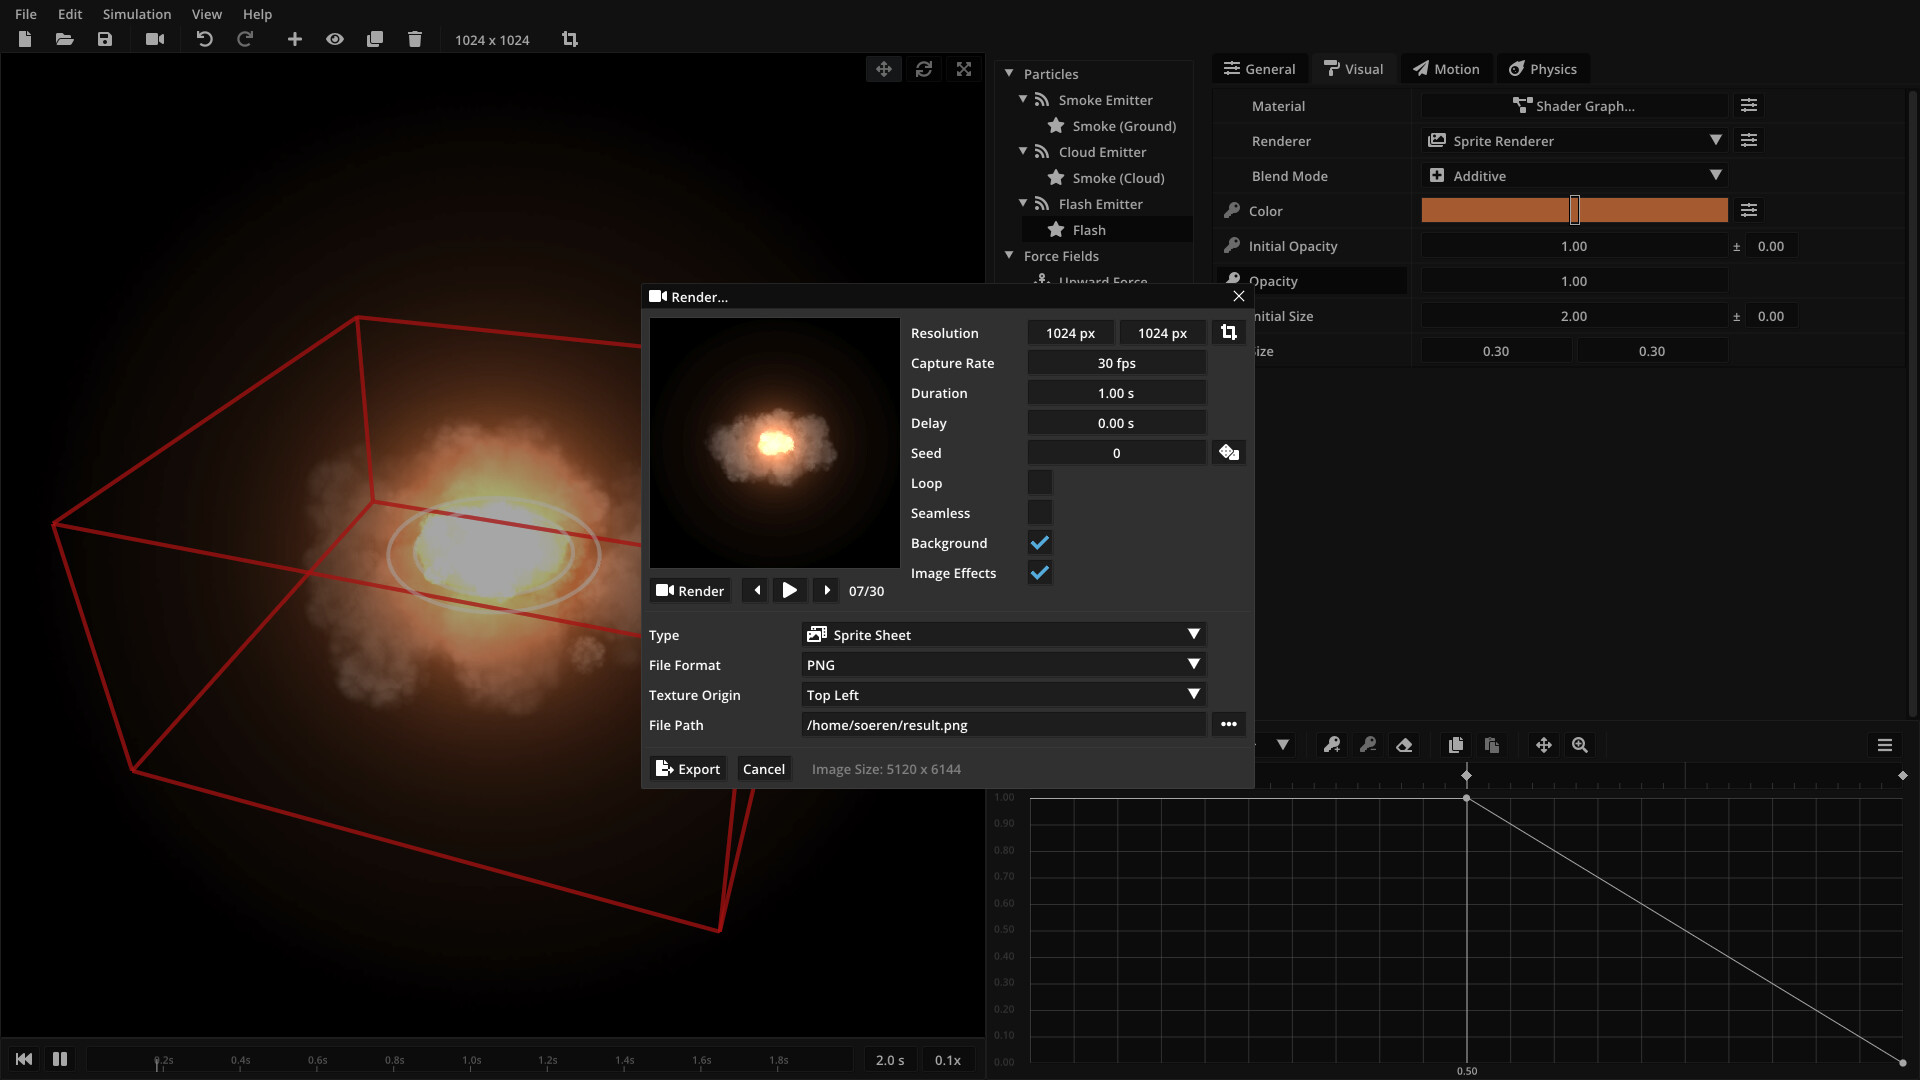
Task: Uncheck the Image Effects checkbox
Action: click(x=1040, y=573)
